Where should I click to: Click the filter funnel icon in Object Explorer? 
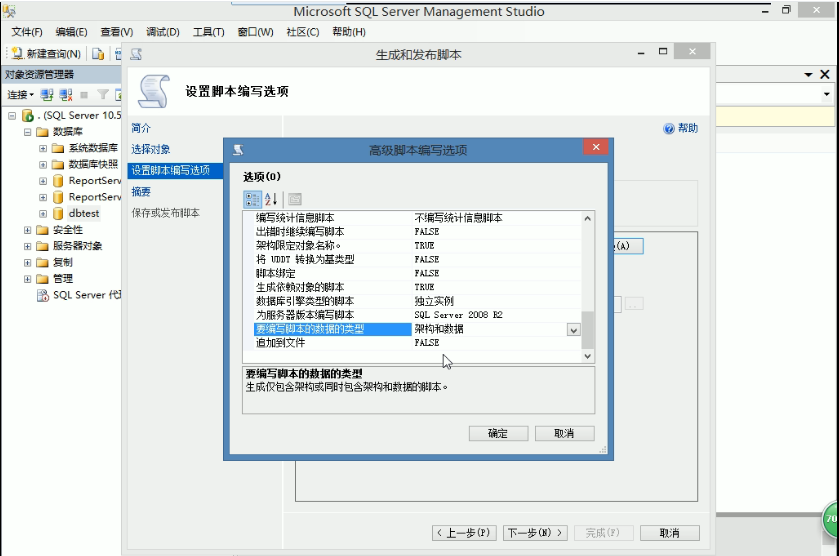pos(103,95)
